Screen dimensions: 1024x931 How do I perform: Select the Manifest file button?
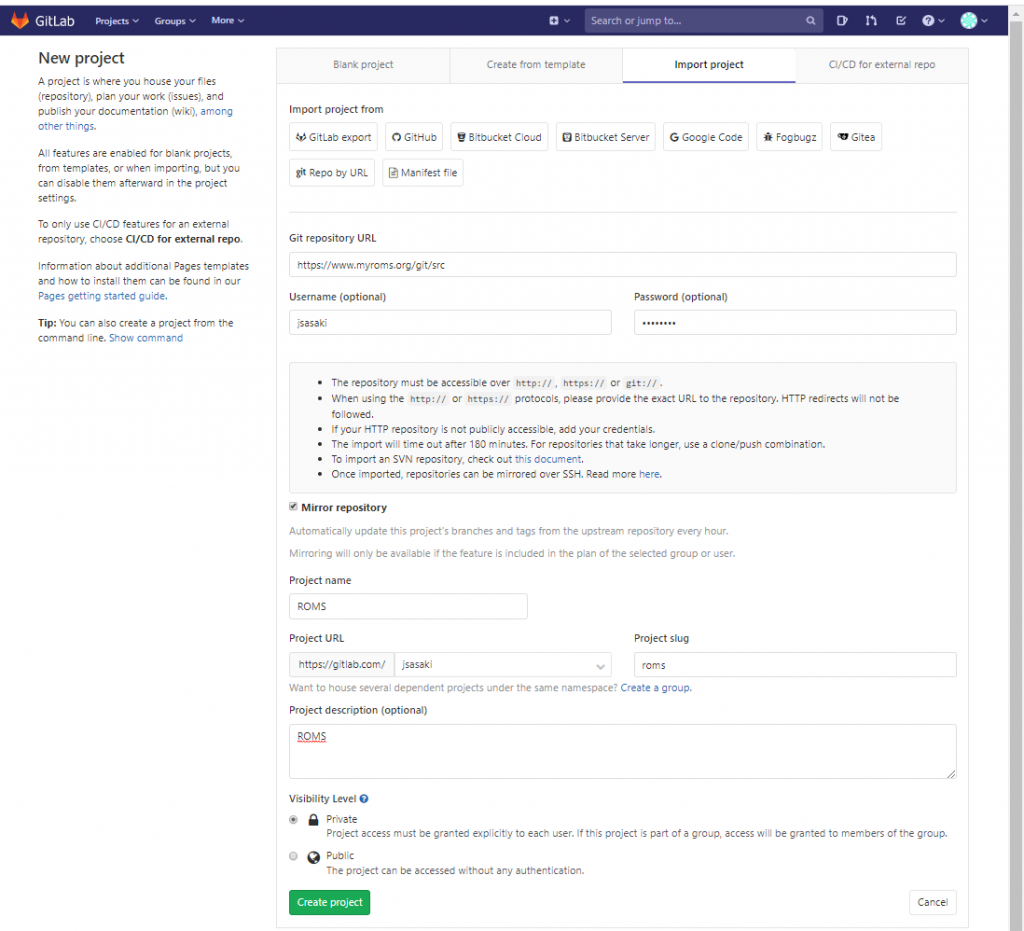pos(423,173)
